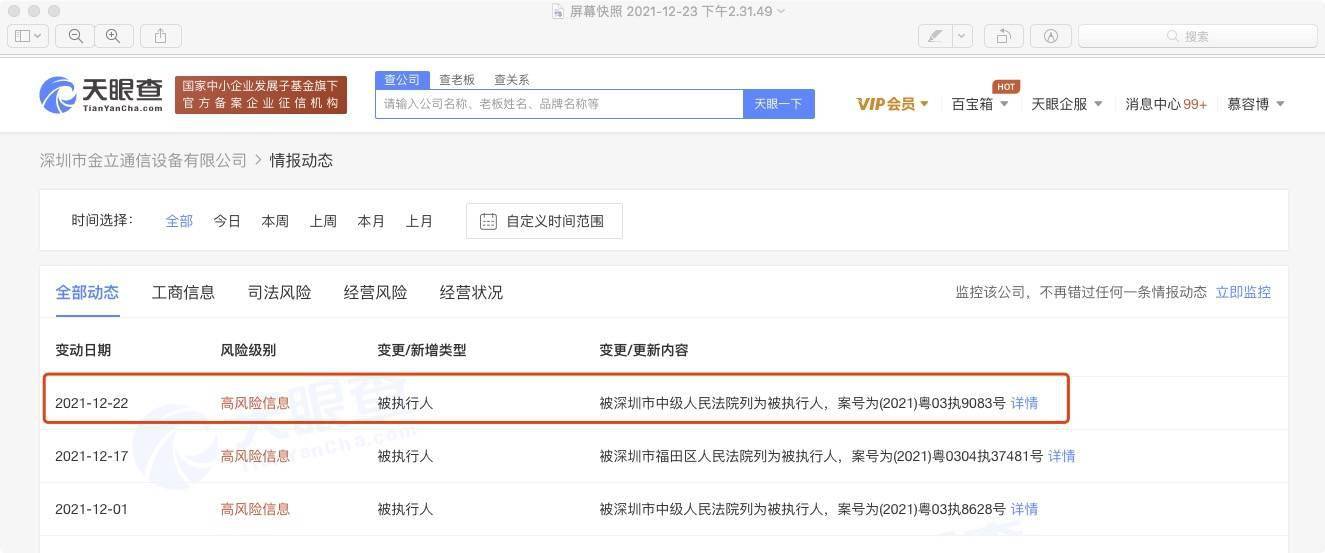1325x553 pixels.
Task: Filter time by 上月
Action: coord(419,221)
